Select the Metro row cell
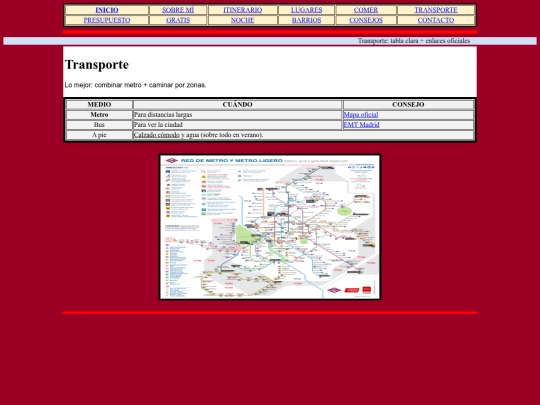Viewport: 540px width, 405px height. [99, 115]
